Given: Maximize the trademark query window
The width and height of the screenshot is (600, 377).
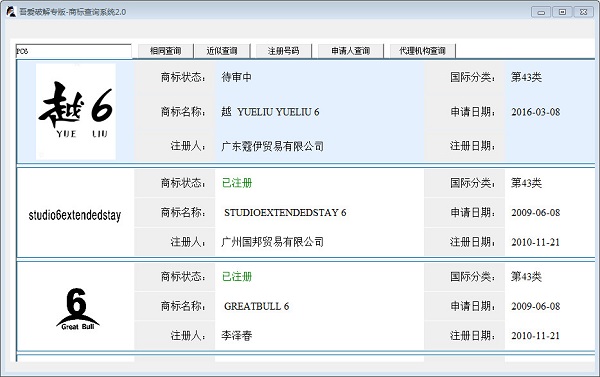Looking at the screenshot, I should 562,12.
